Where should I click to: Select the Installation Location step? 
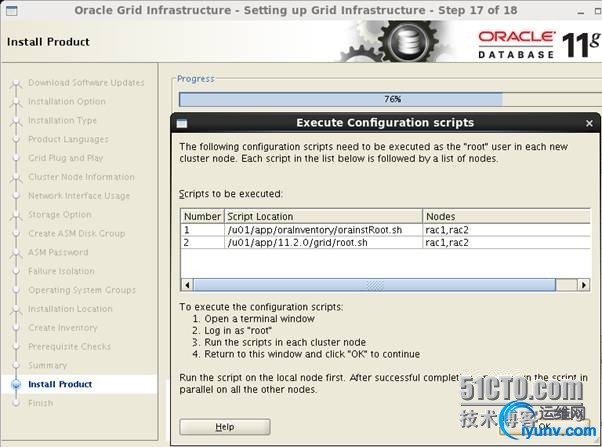coord(70,308)
